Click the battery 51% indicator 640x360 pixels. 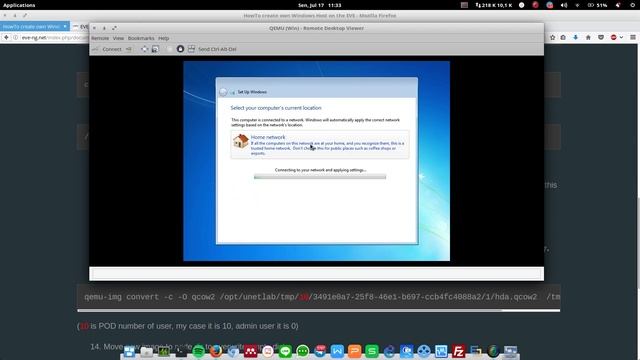click(598, 5)
